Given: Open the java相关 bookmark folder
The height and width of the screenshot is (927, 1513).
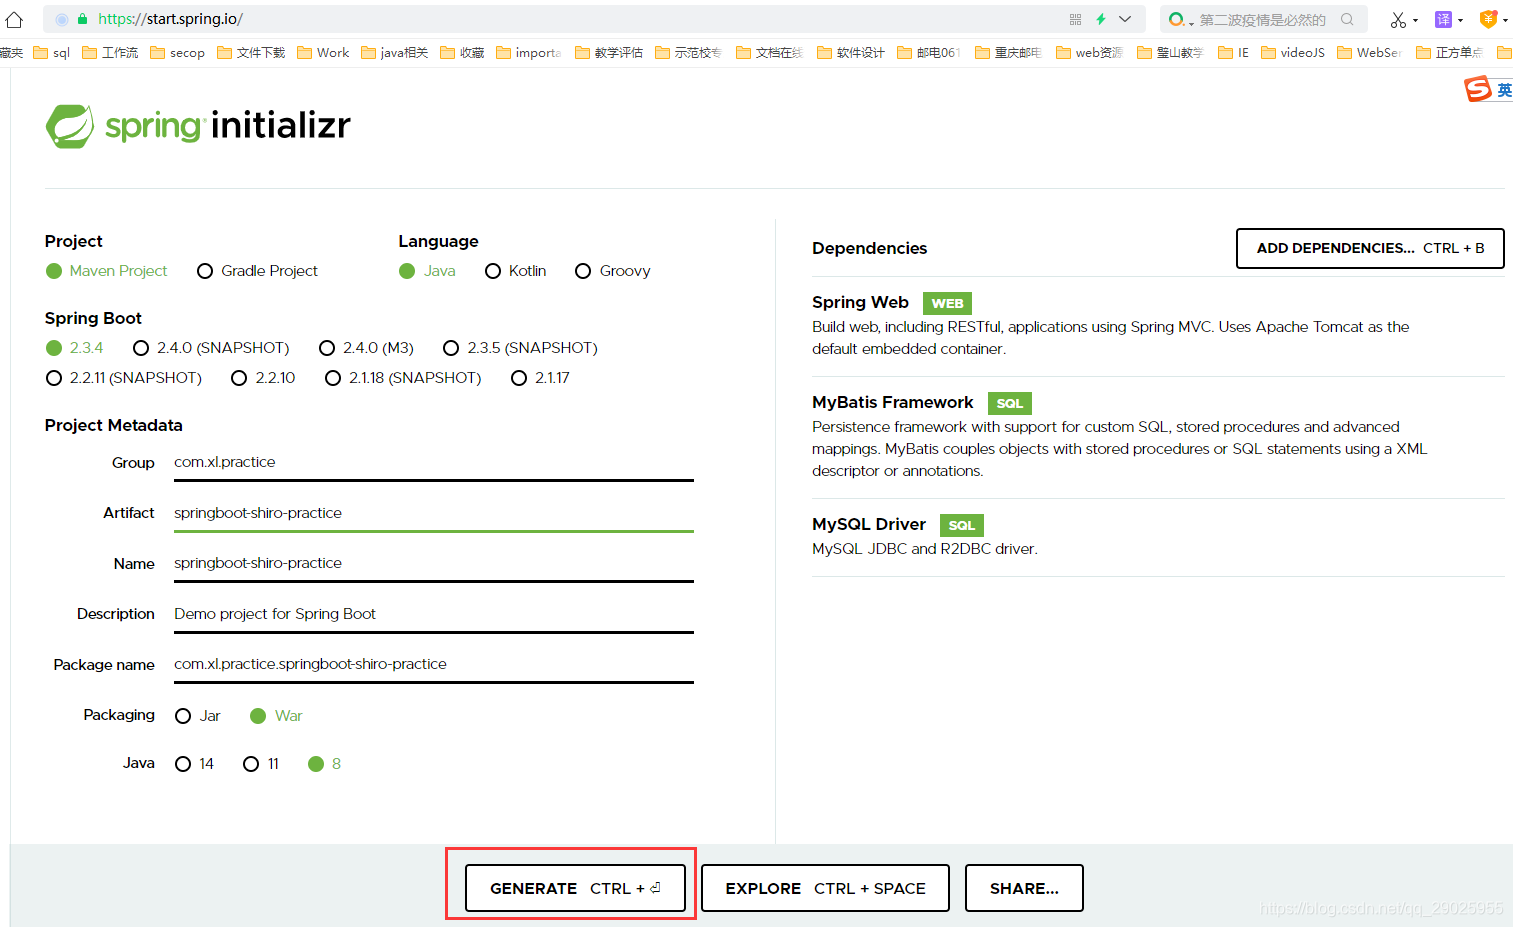Looking at the screenshot, I should (394, 53).
